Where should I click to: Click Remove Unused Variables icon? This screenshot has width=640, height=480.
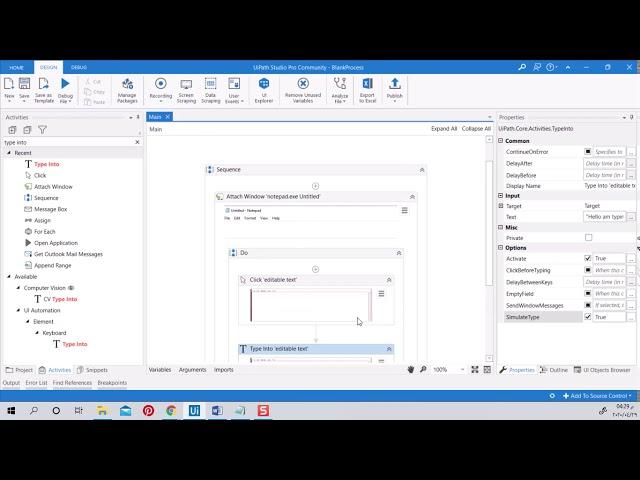pos(303,84)
